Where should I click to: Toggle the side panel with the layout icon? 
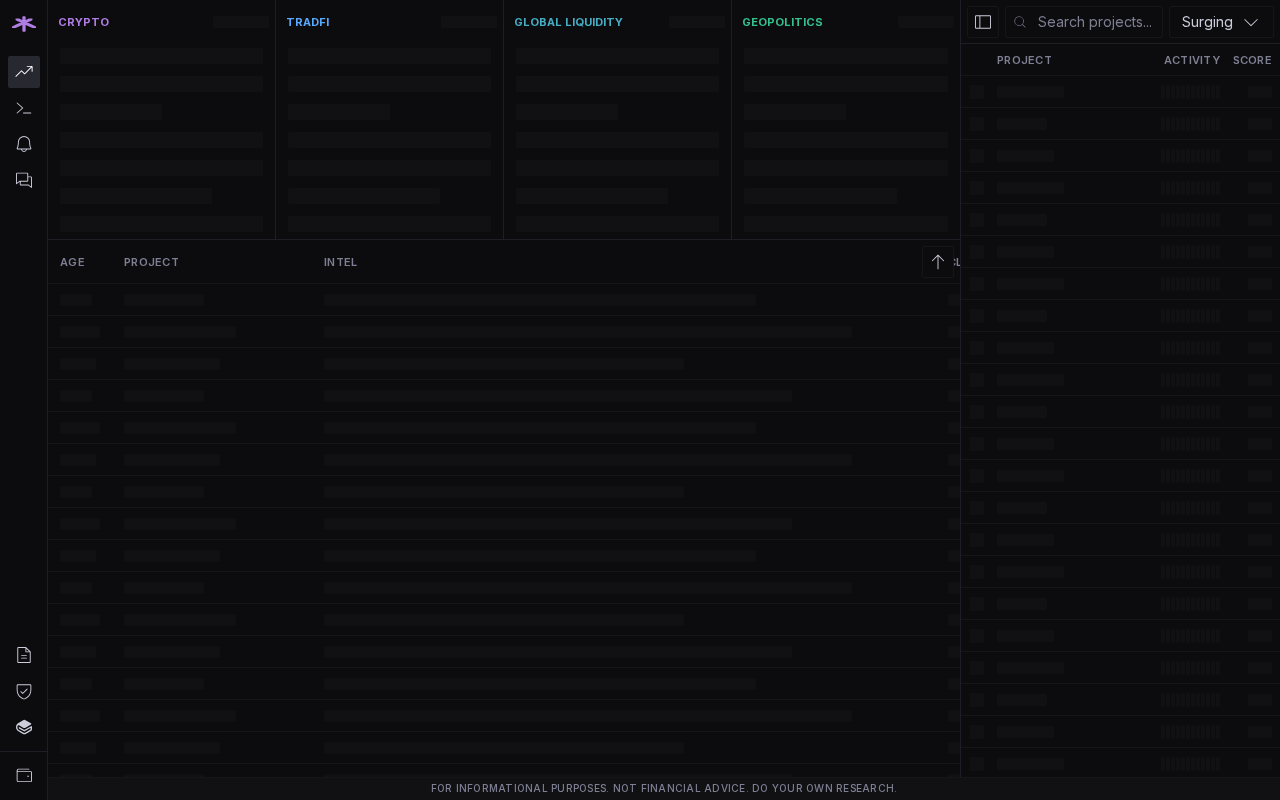click(983, 22)
